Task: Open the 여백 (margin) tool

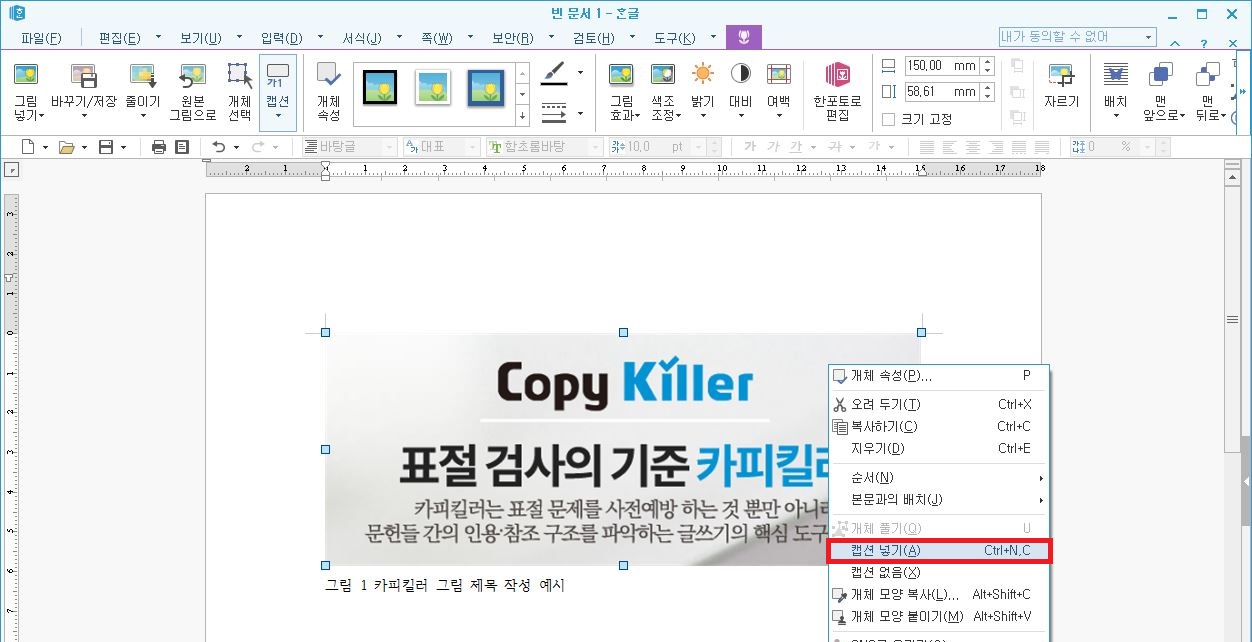Action: (x=778, y=92)
